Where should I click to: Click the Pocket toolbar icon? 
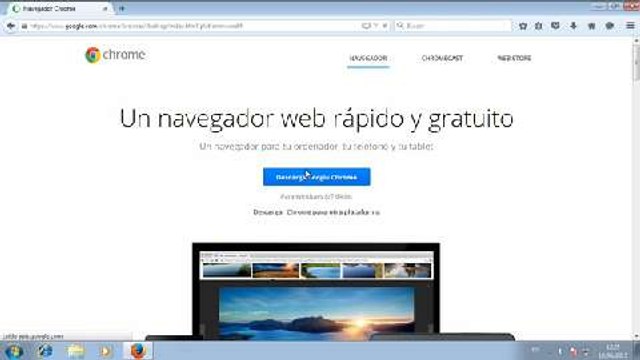tap(555, 26)
